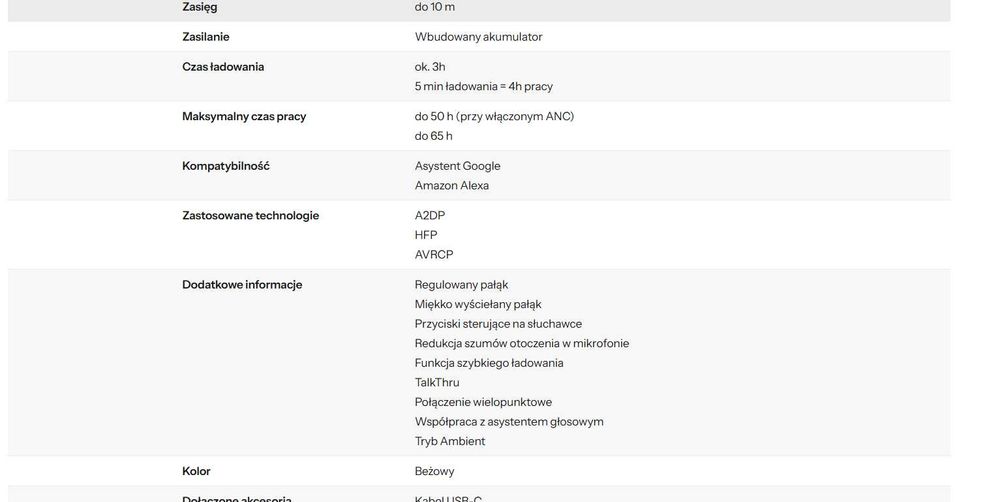1000x502 pixels.
Task: Click the "Tryb Ambient" feature entry
Action: (x=449, y=441)
